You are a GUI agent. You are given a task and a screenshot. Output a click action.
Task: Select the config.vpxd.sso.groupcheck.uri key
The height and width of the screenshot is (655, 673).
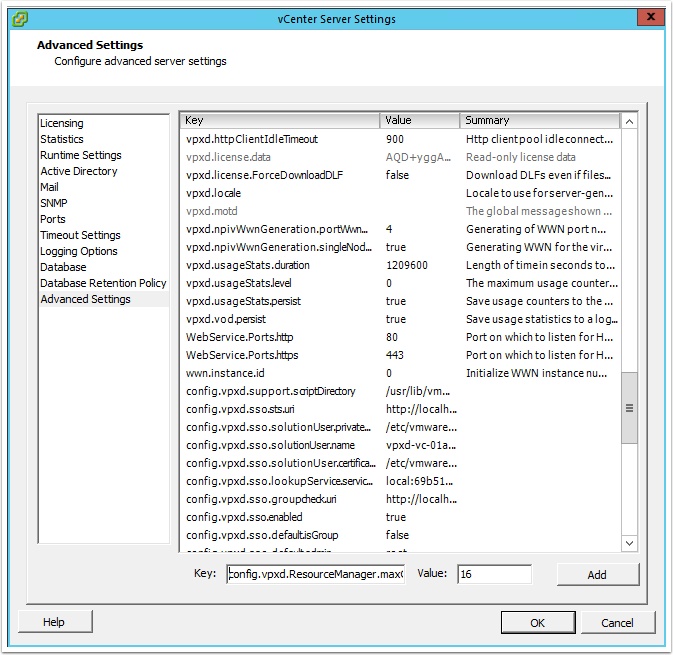pos(261,500)
